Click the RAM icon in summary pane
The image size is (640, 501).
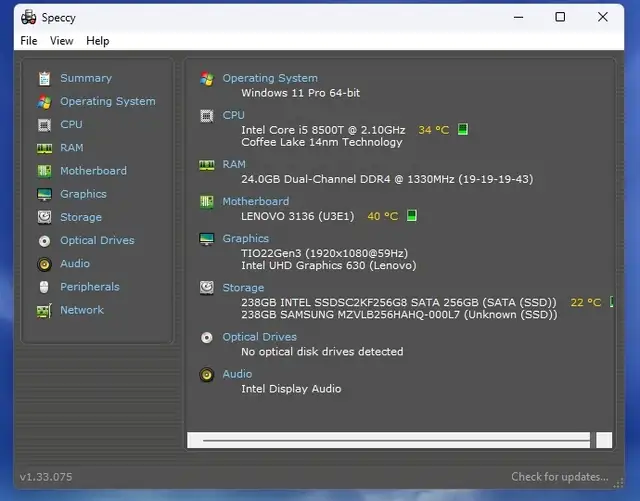point(207,165)
